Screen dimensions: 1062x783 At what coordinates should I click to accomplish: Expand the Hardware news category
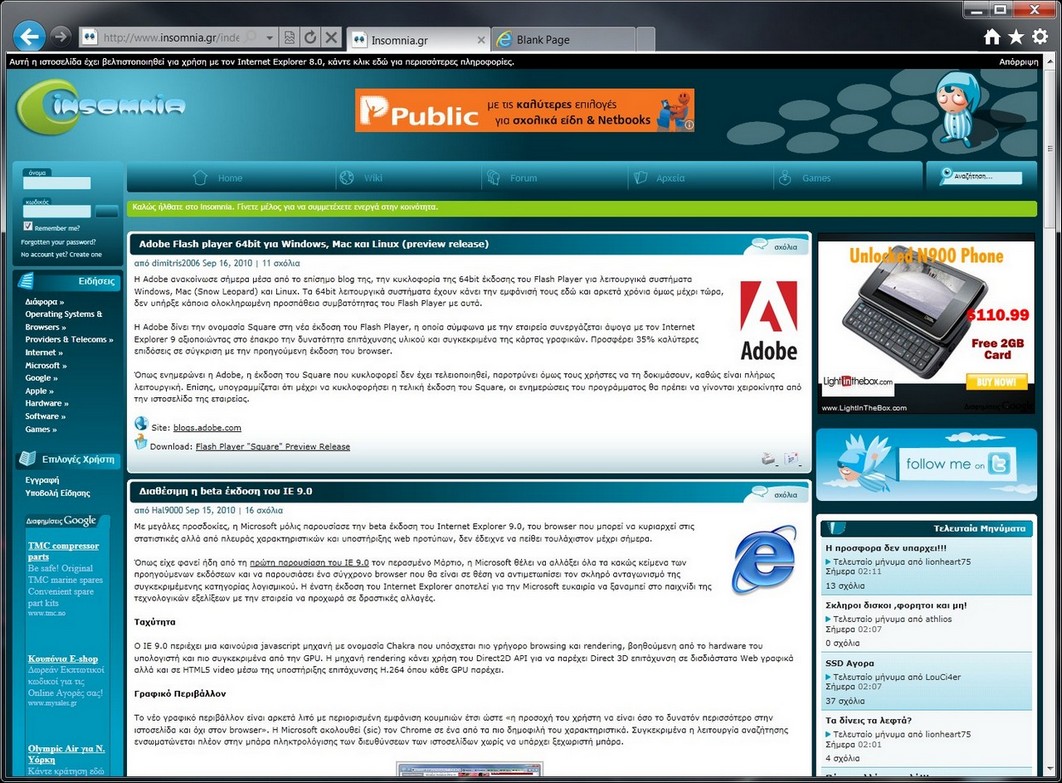click(47, 403)
